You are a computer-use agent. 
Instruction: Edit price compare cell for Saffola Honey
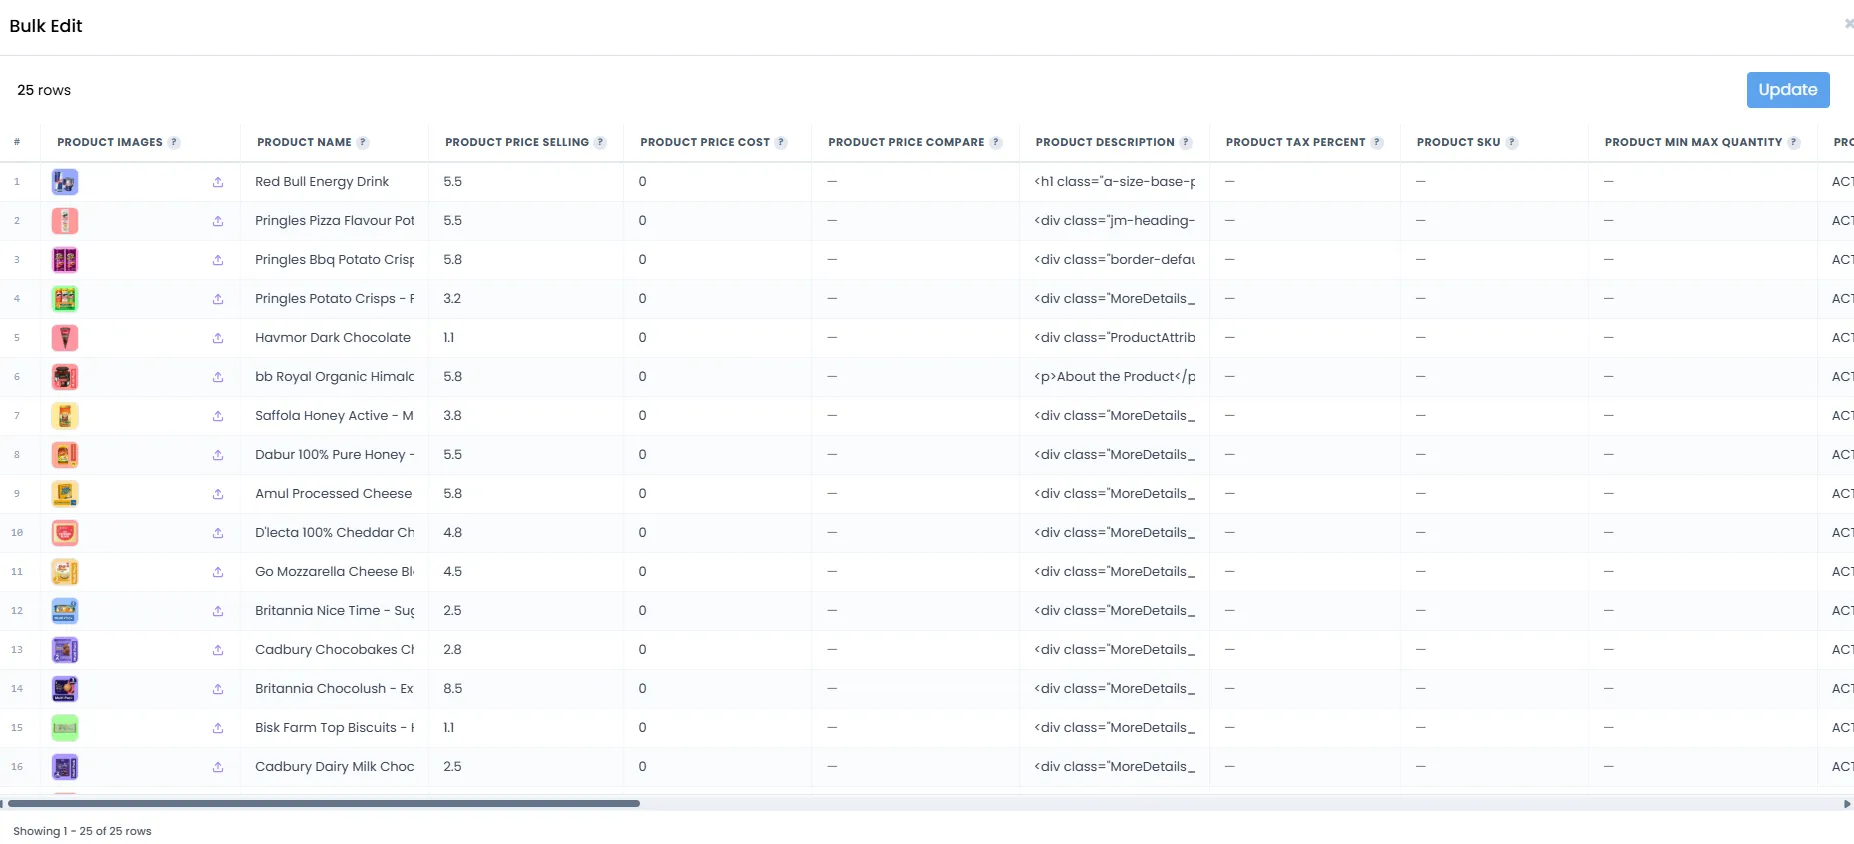(x=915, y=416)
